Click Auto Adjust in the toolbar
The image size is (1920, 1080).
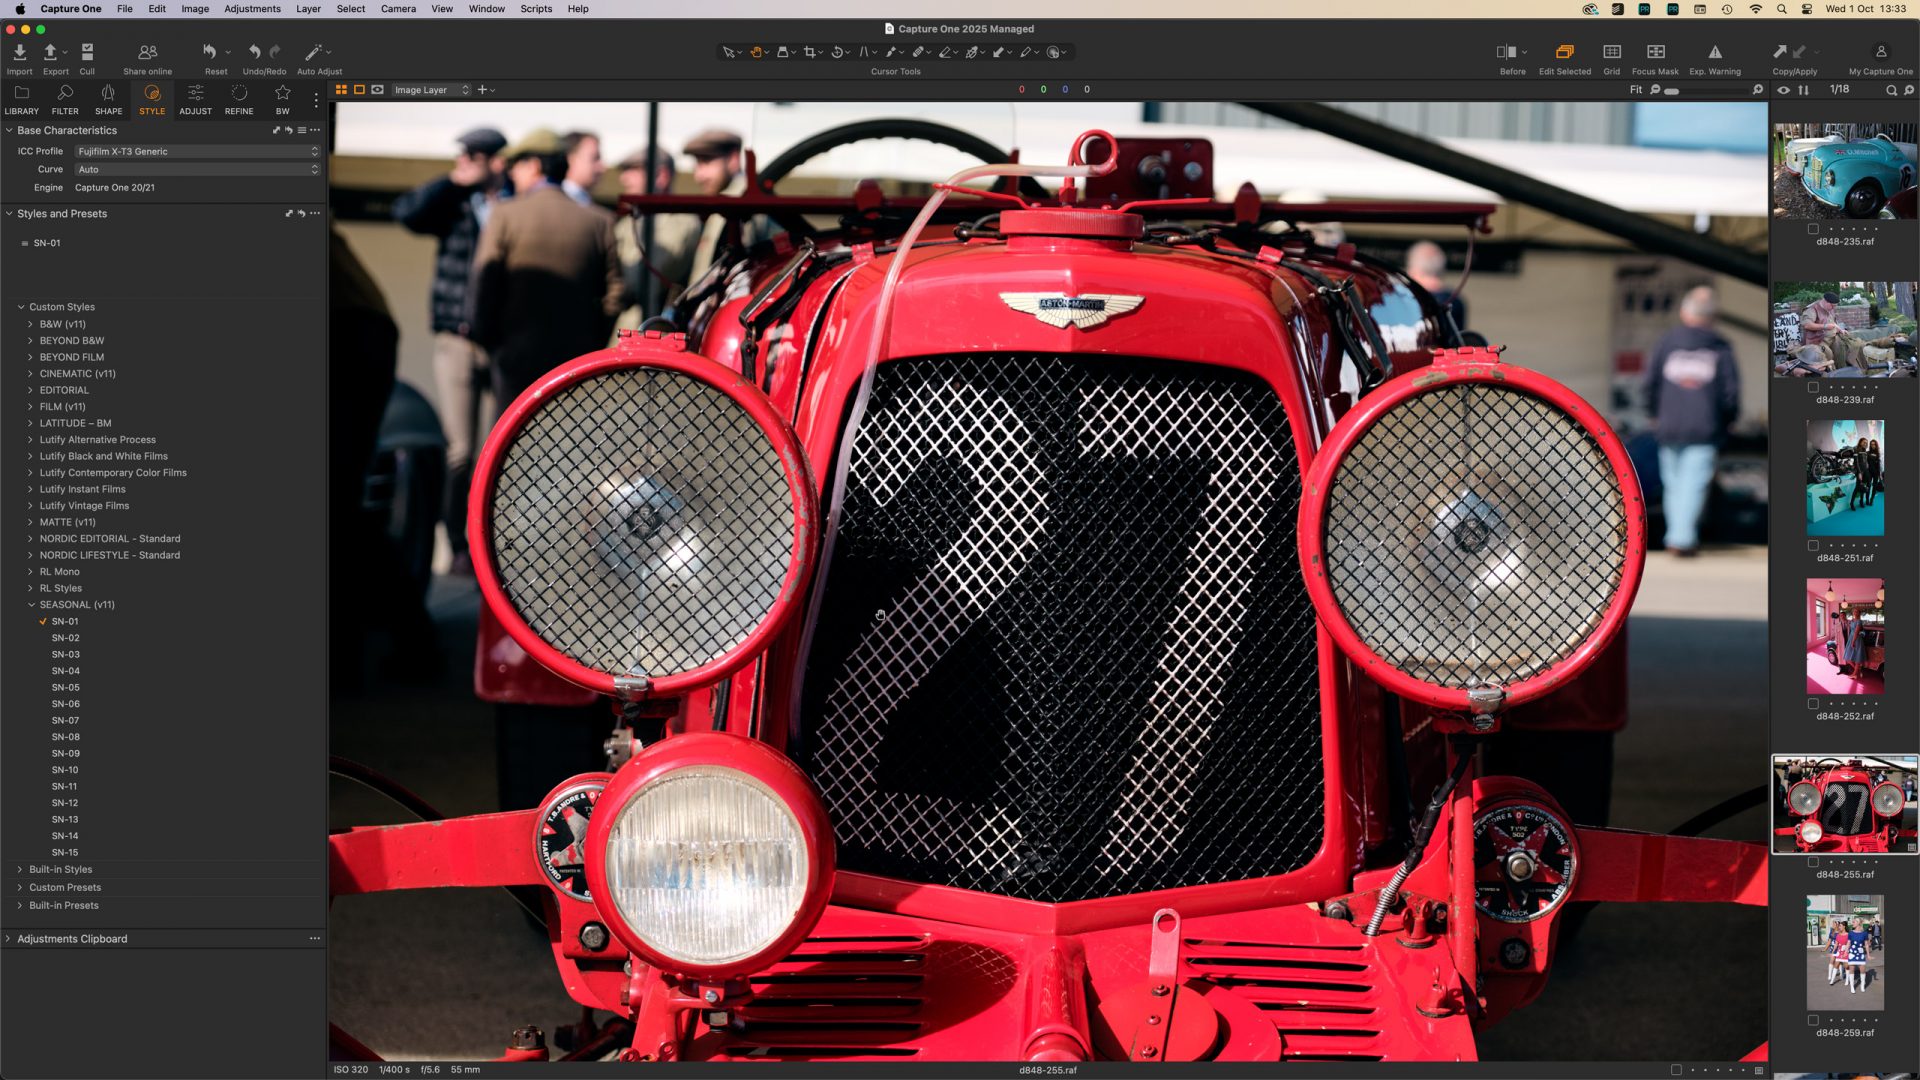click(314, 51)
